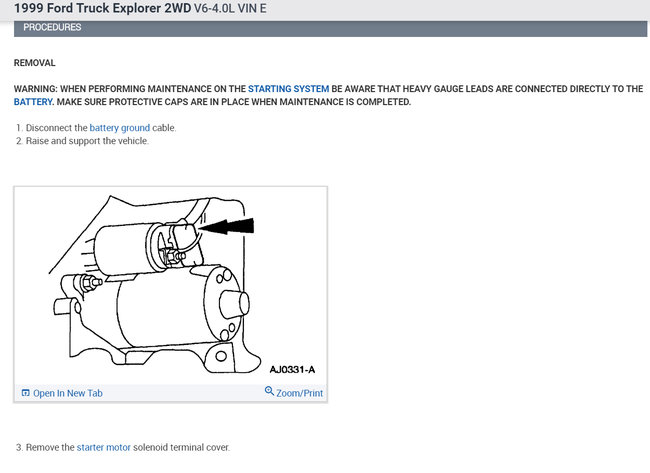Click the vehicle title 1999 Ford Truck Explorer 2WD

(x=103, y=8)
